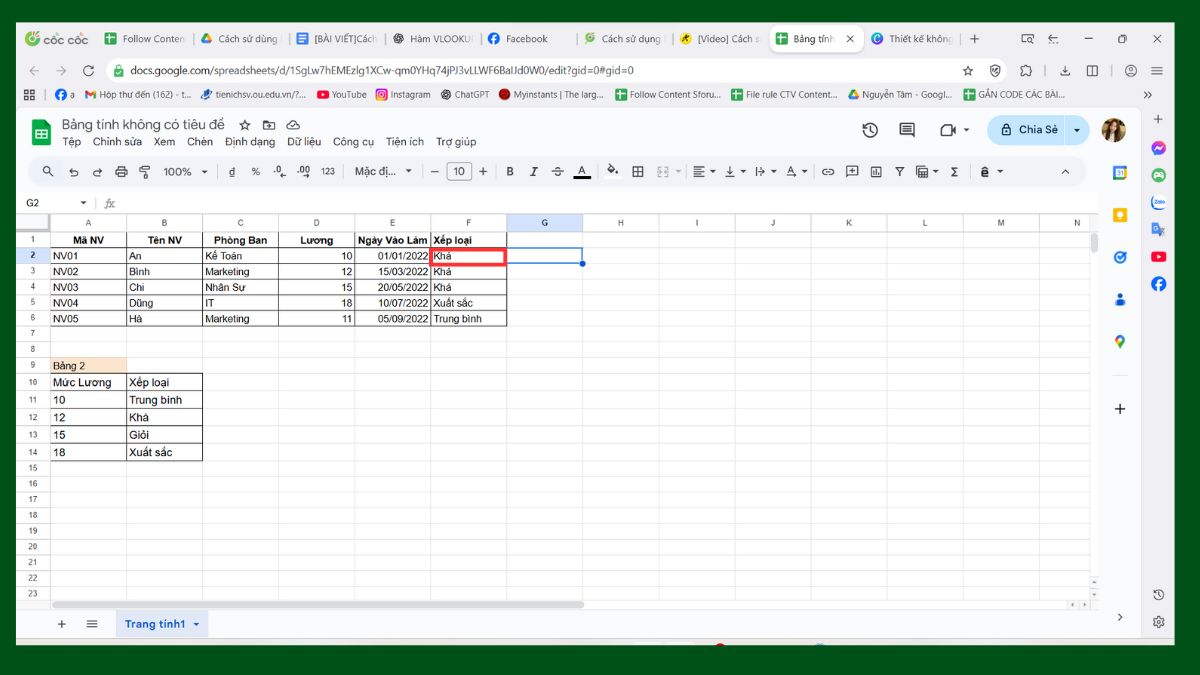The image size is (1200, 675).
Task: Open the insert chart icon
Action: coord(876,171)
